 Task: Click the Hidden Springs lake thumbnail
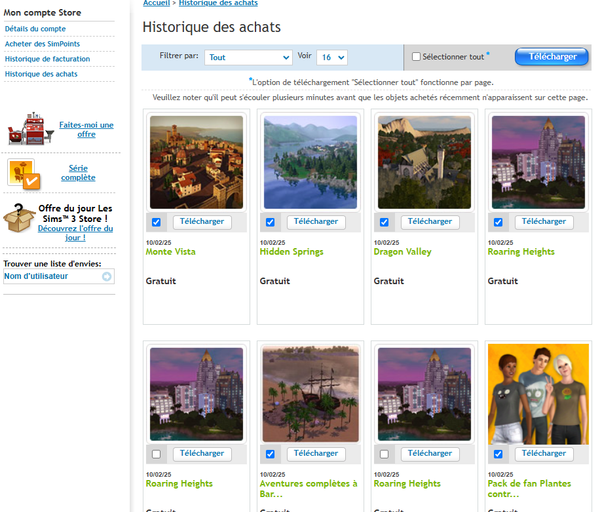[310, 162]
